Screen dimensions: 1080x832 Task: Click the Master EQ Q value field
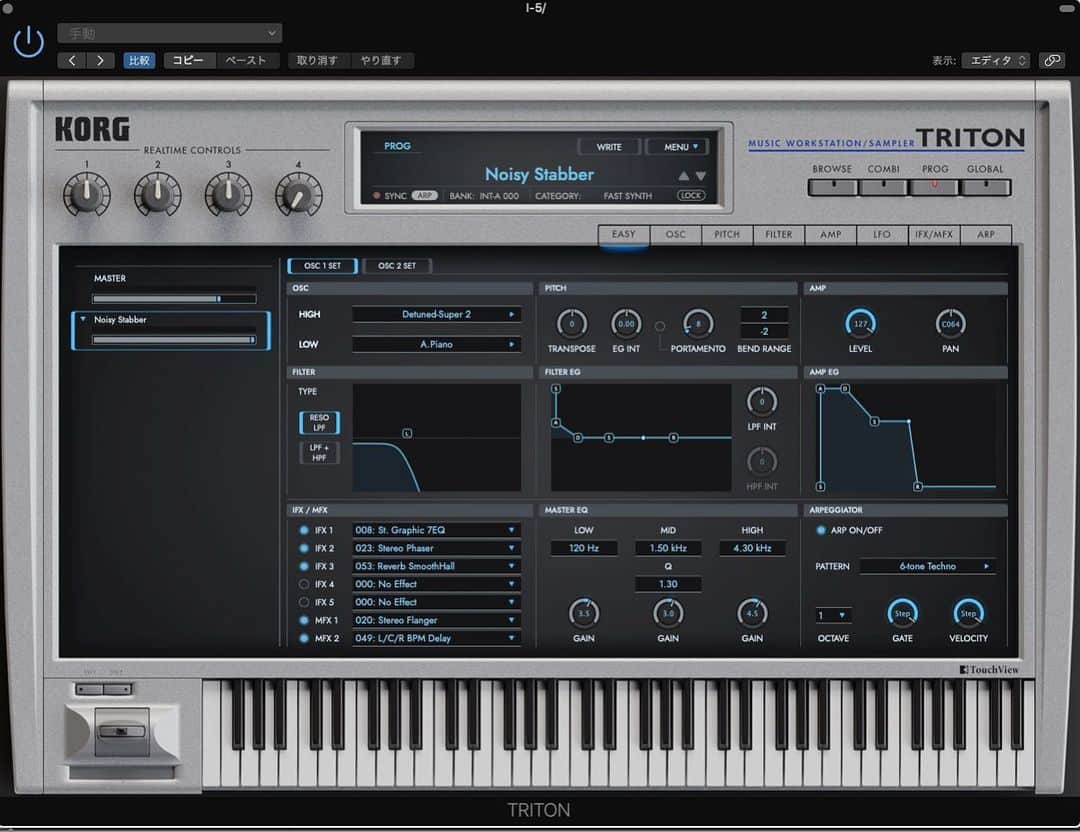(668, 584)
